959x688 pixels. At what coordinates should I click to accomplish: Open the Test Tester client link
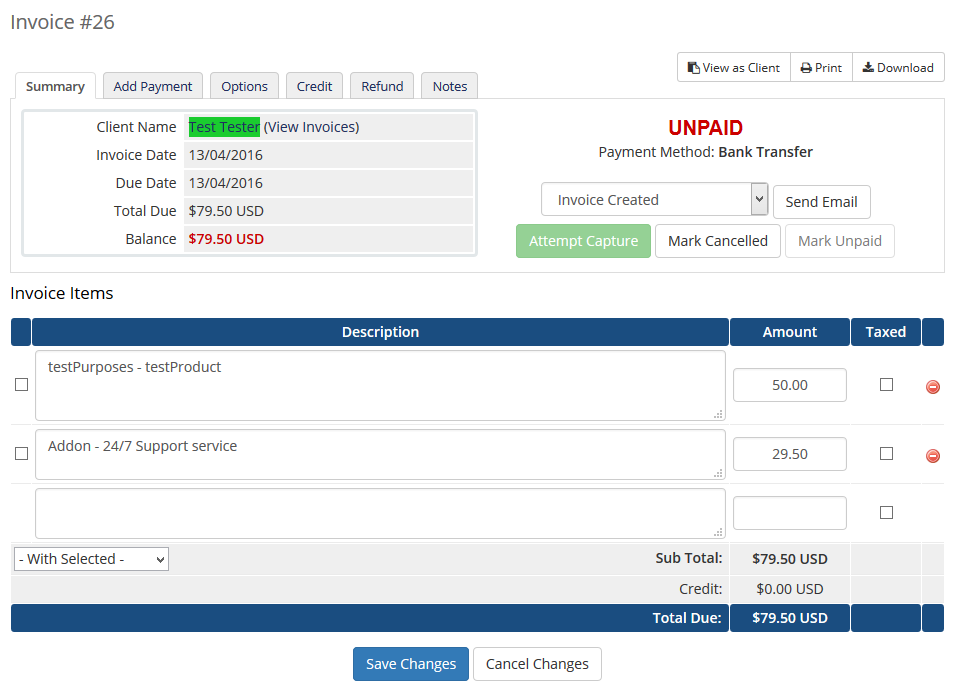[224, 127]
